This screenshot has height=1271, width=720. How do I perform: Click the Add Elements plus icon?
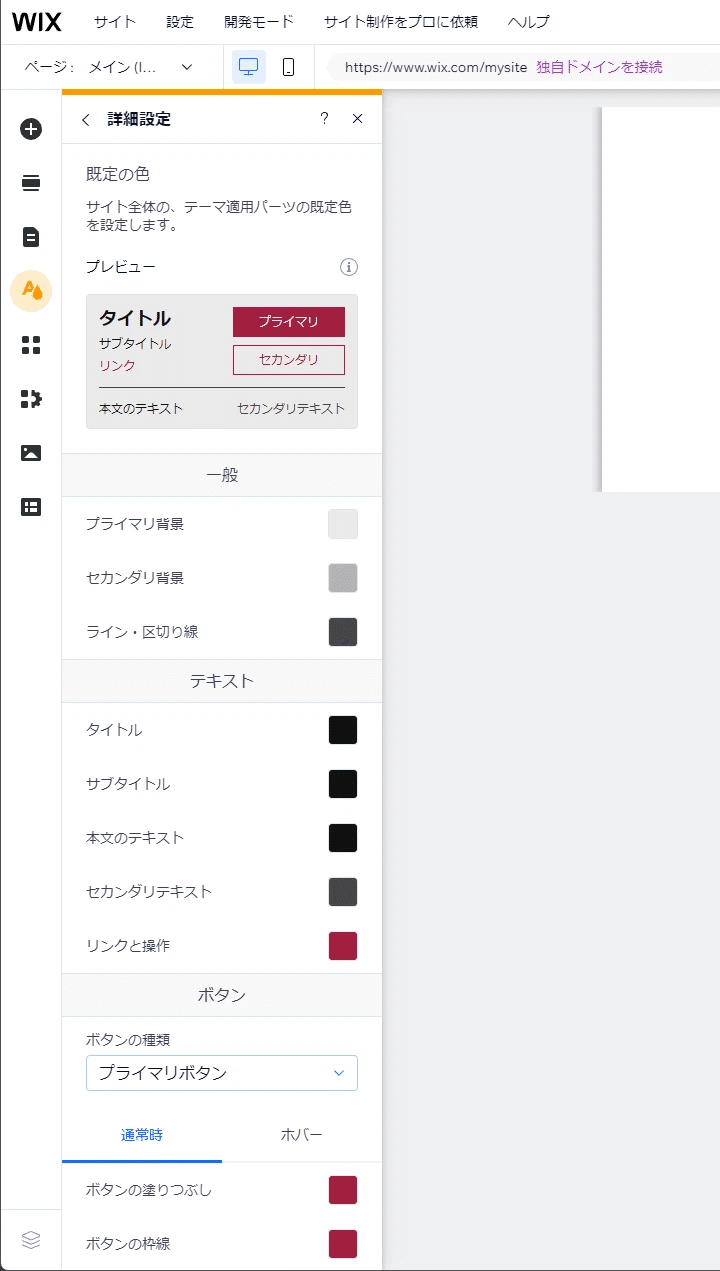tap(31, 129)
